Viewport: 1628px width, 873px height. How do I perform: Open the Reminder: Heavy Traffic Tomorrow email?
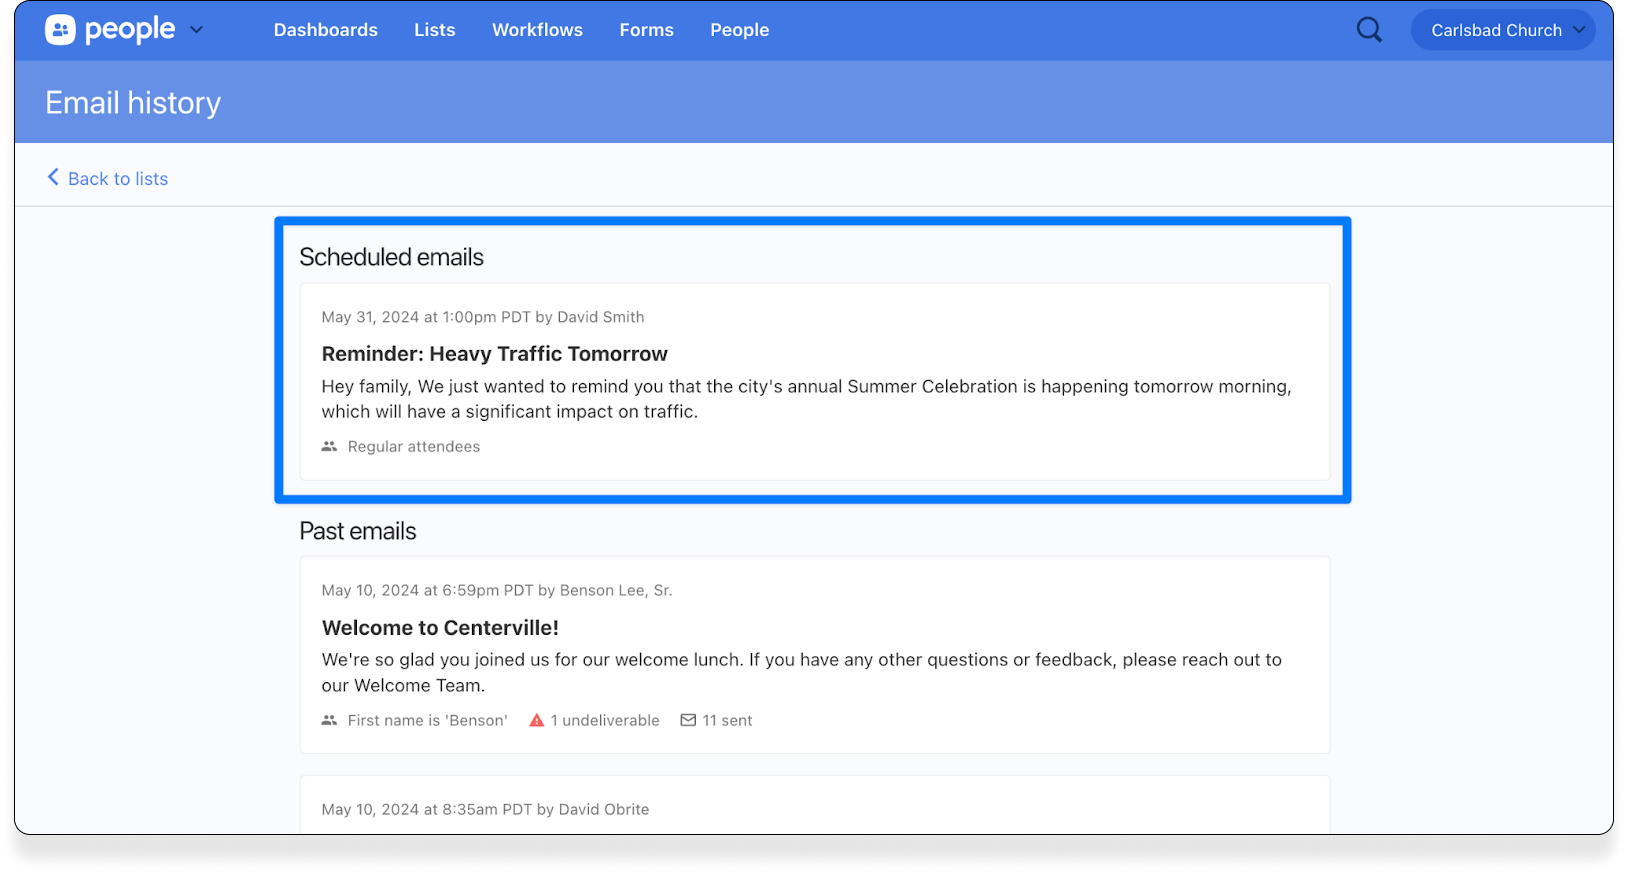click(x=494, y=354)
